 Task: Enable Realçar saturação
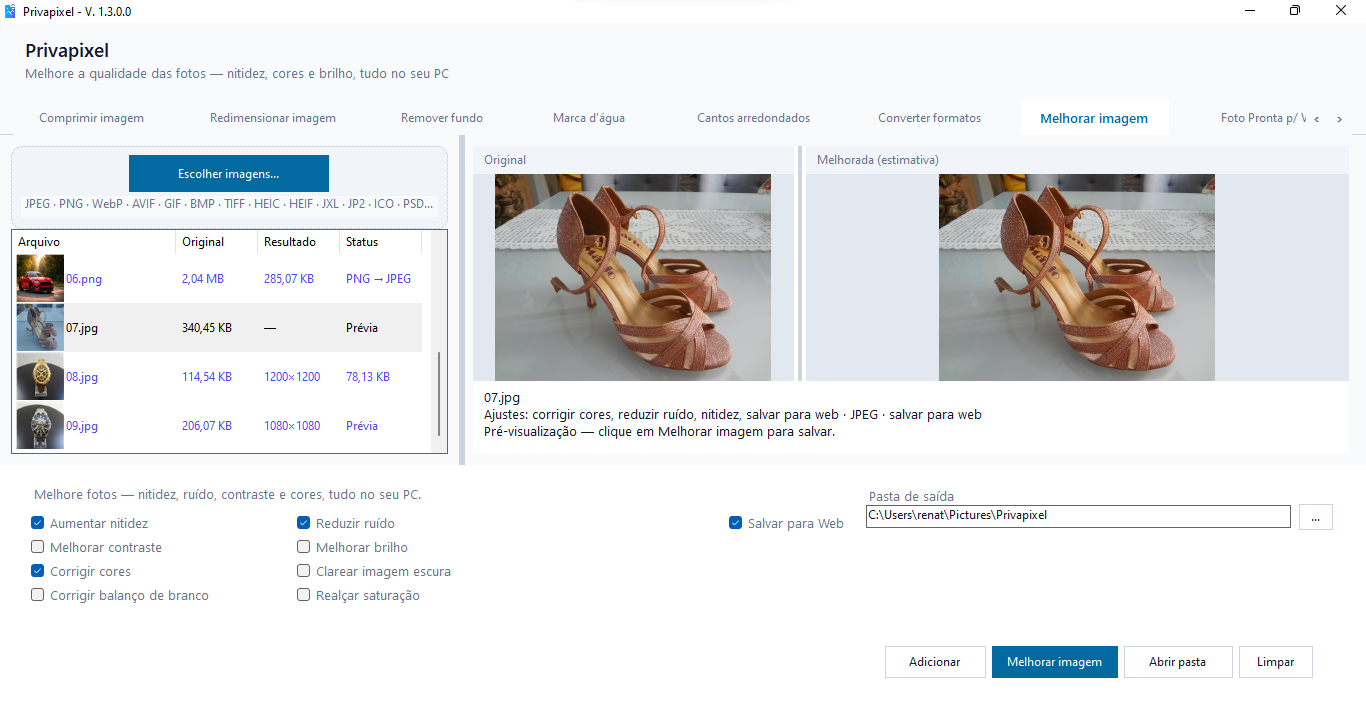[x=304, y=595]
